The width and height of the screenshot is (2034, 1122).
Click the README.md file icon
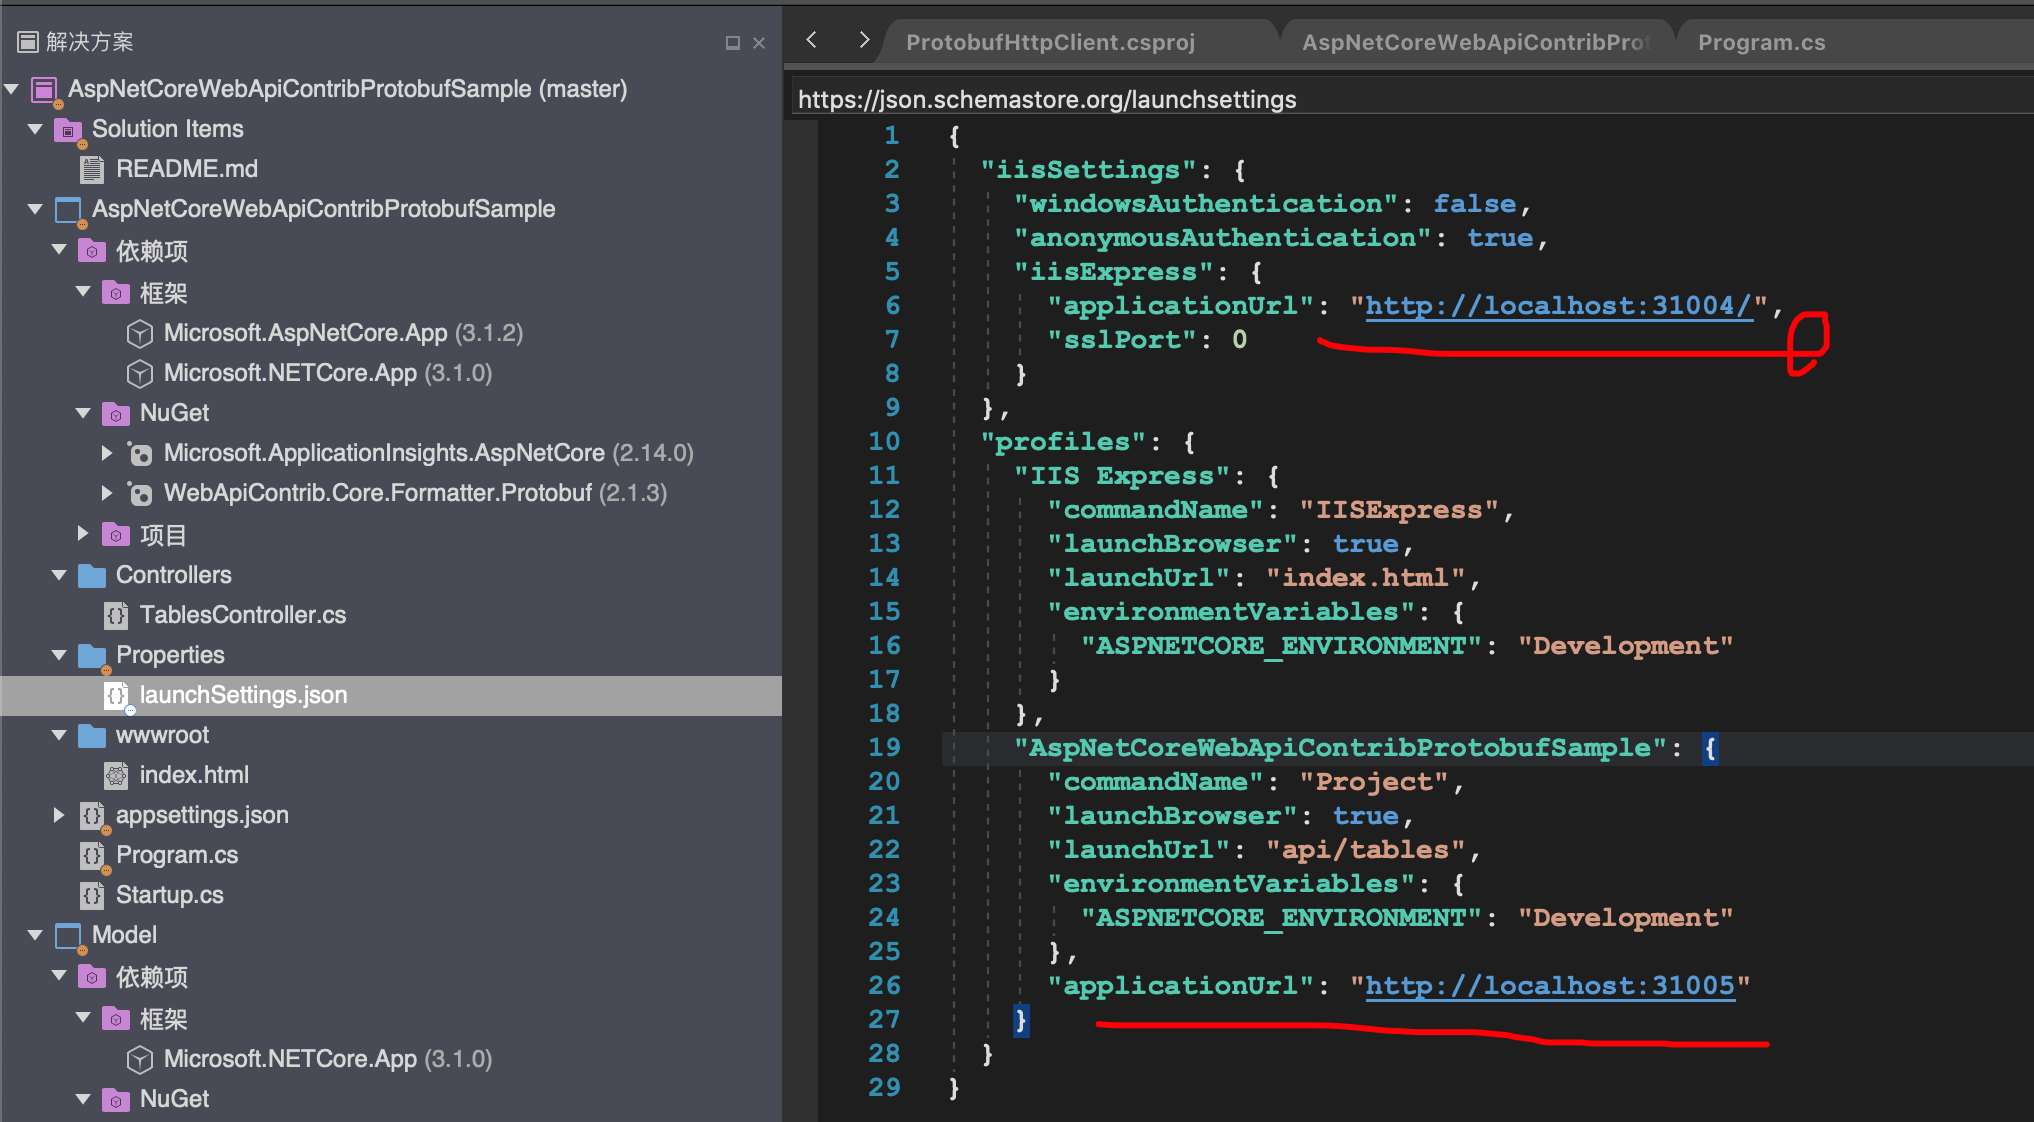(x=92, y=169)
